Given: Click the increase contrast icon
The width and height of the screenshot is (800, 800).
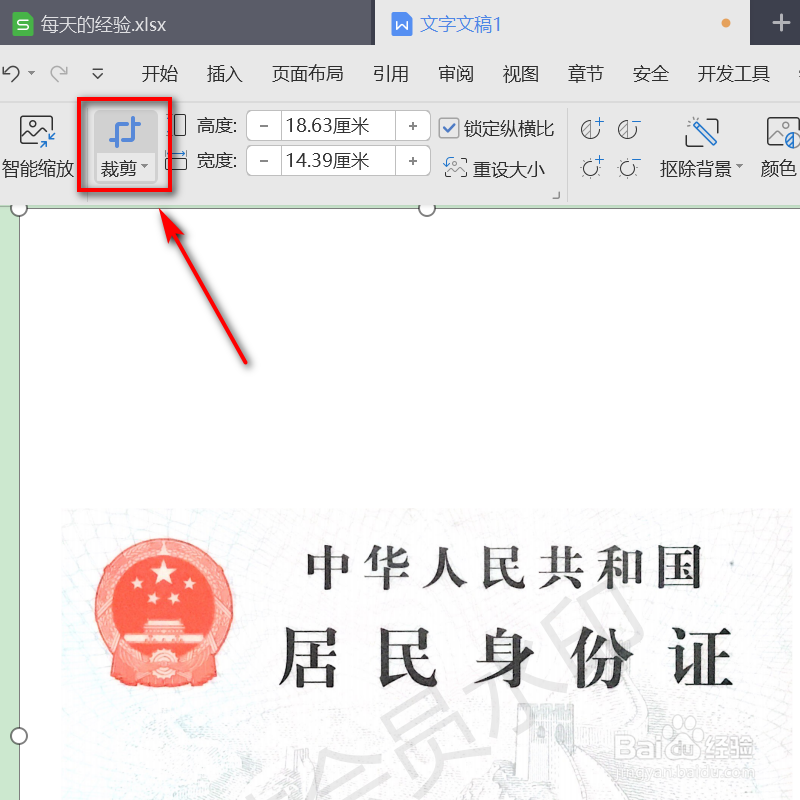Looking at the screenshot, I should pos(592,129).
